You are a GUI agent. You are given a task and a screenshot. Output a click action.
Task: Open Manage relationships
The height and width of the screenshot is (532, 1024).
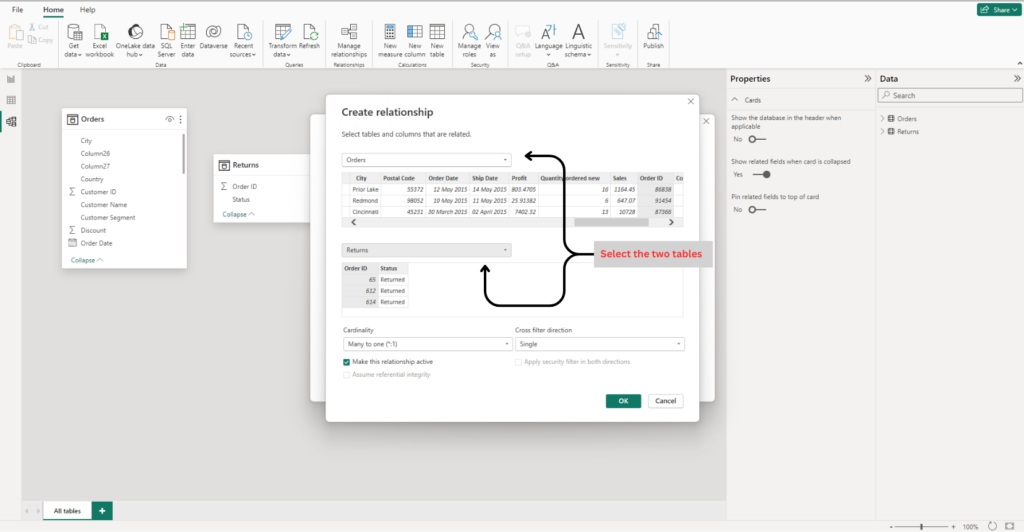[349, 40]
